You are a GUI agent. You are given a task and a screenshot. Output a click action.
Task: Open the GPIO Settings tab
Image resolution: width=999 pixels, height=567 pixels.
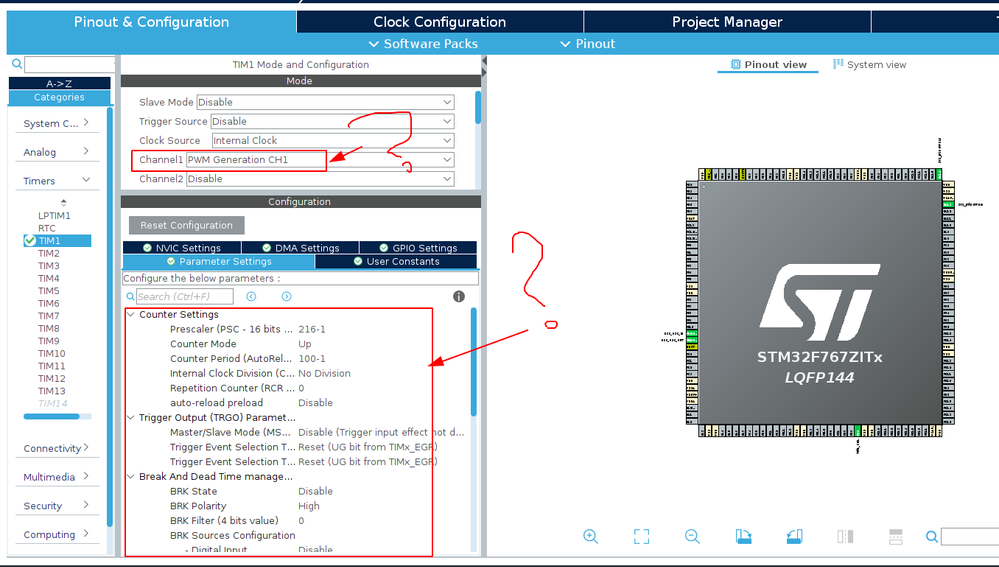[x=419, y=248]
